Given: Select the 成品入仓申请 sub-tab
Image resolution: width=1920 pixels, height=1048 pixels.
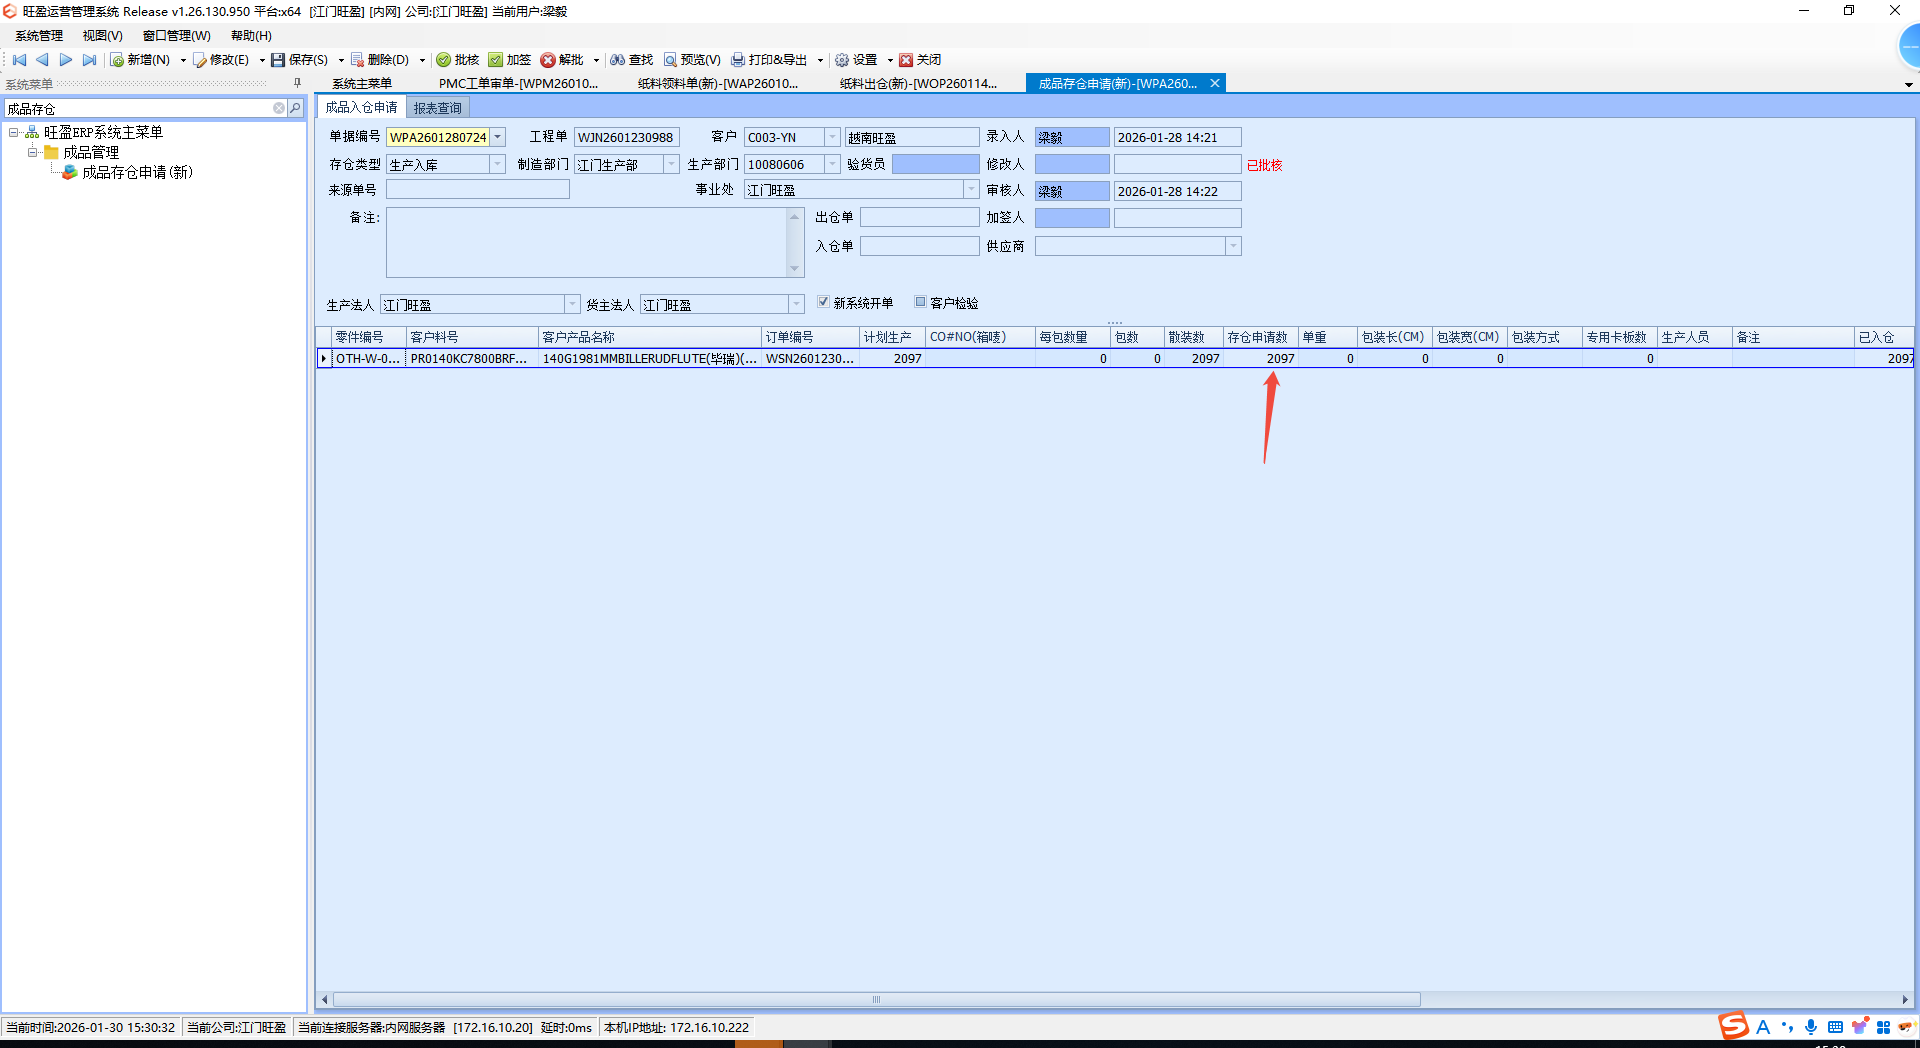Looking at the screenshot, I should pyautogui.click(x=361, y=107).
